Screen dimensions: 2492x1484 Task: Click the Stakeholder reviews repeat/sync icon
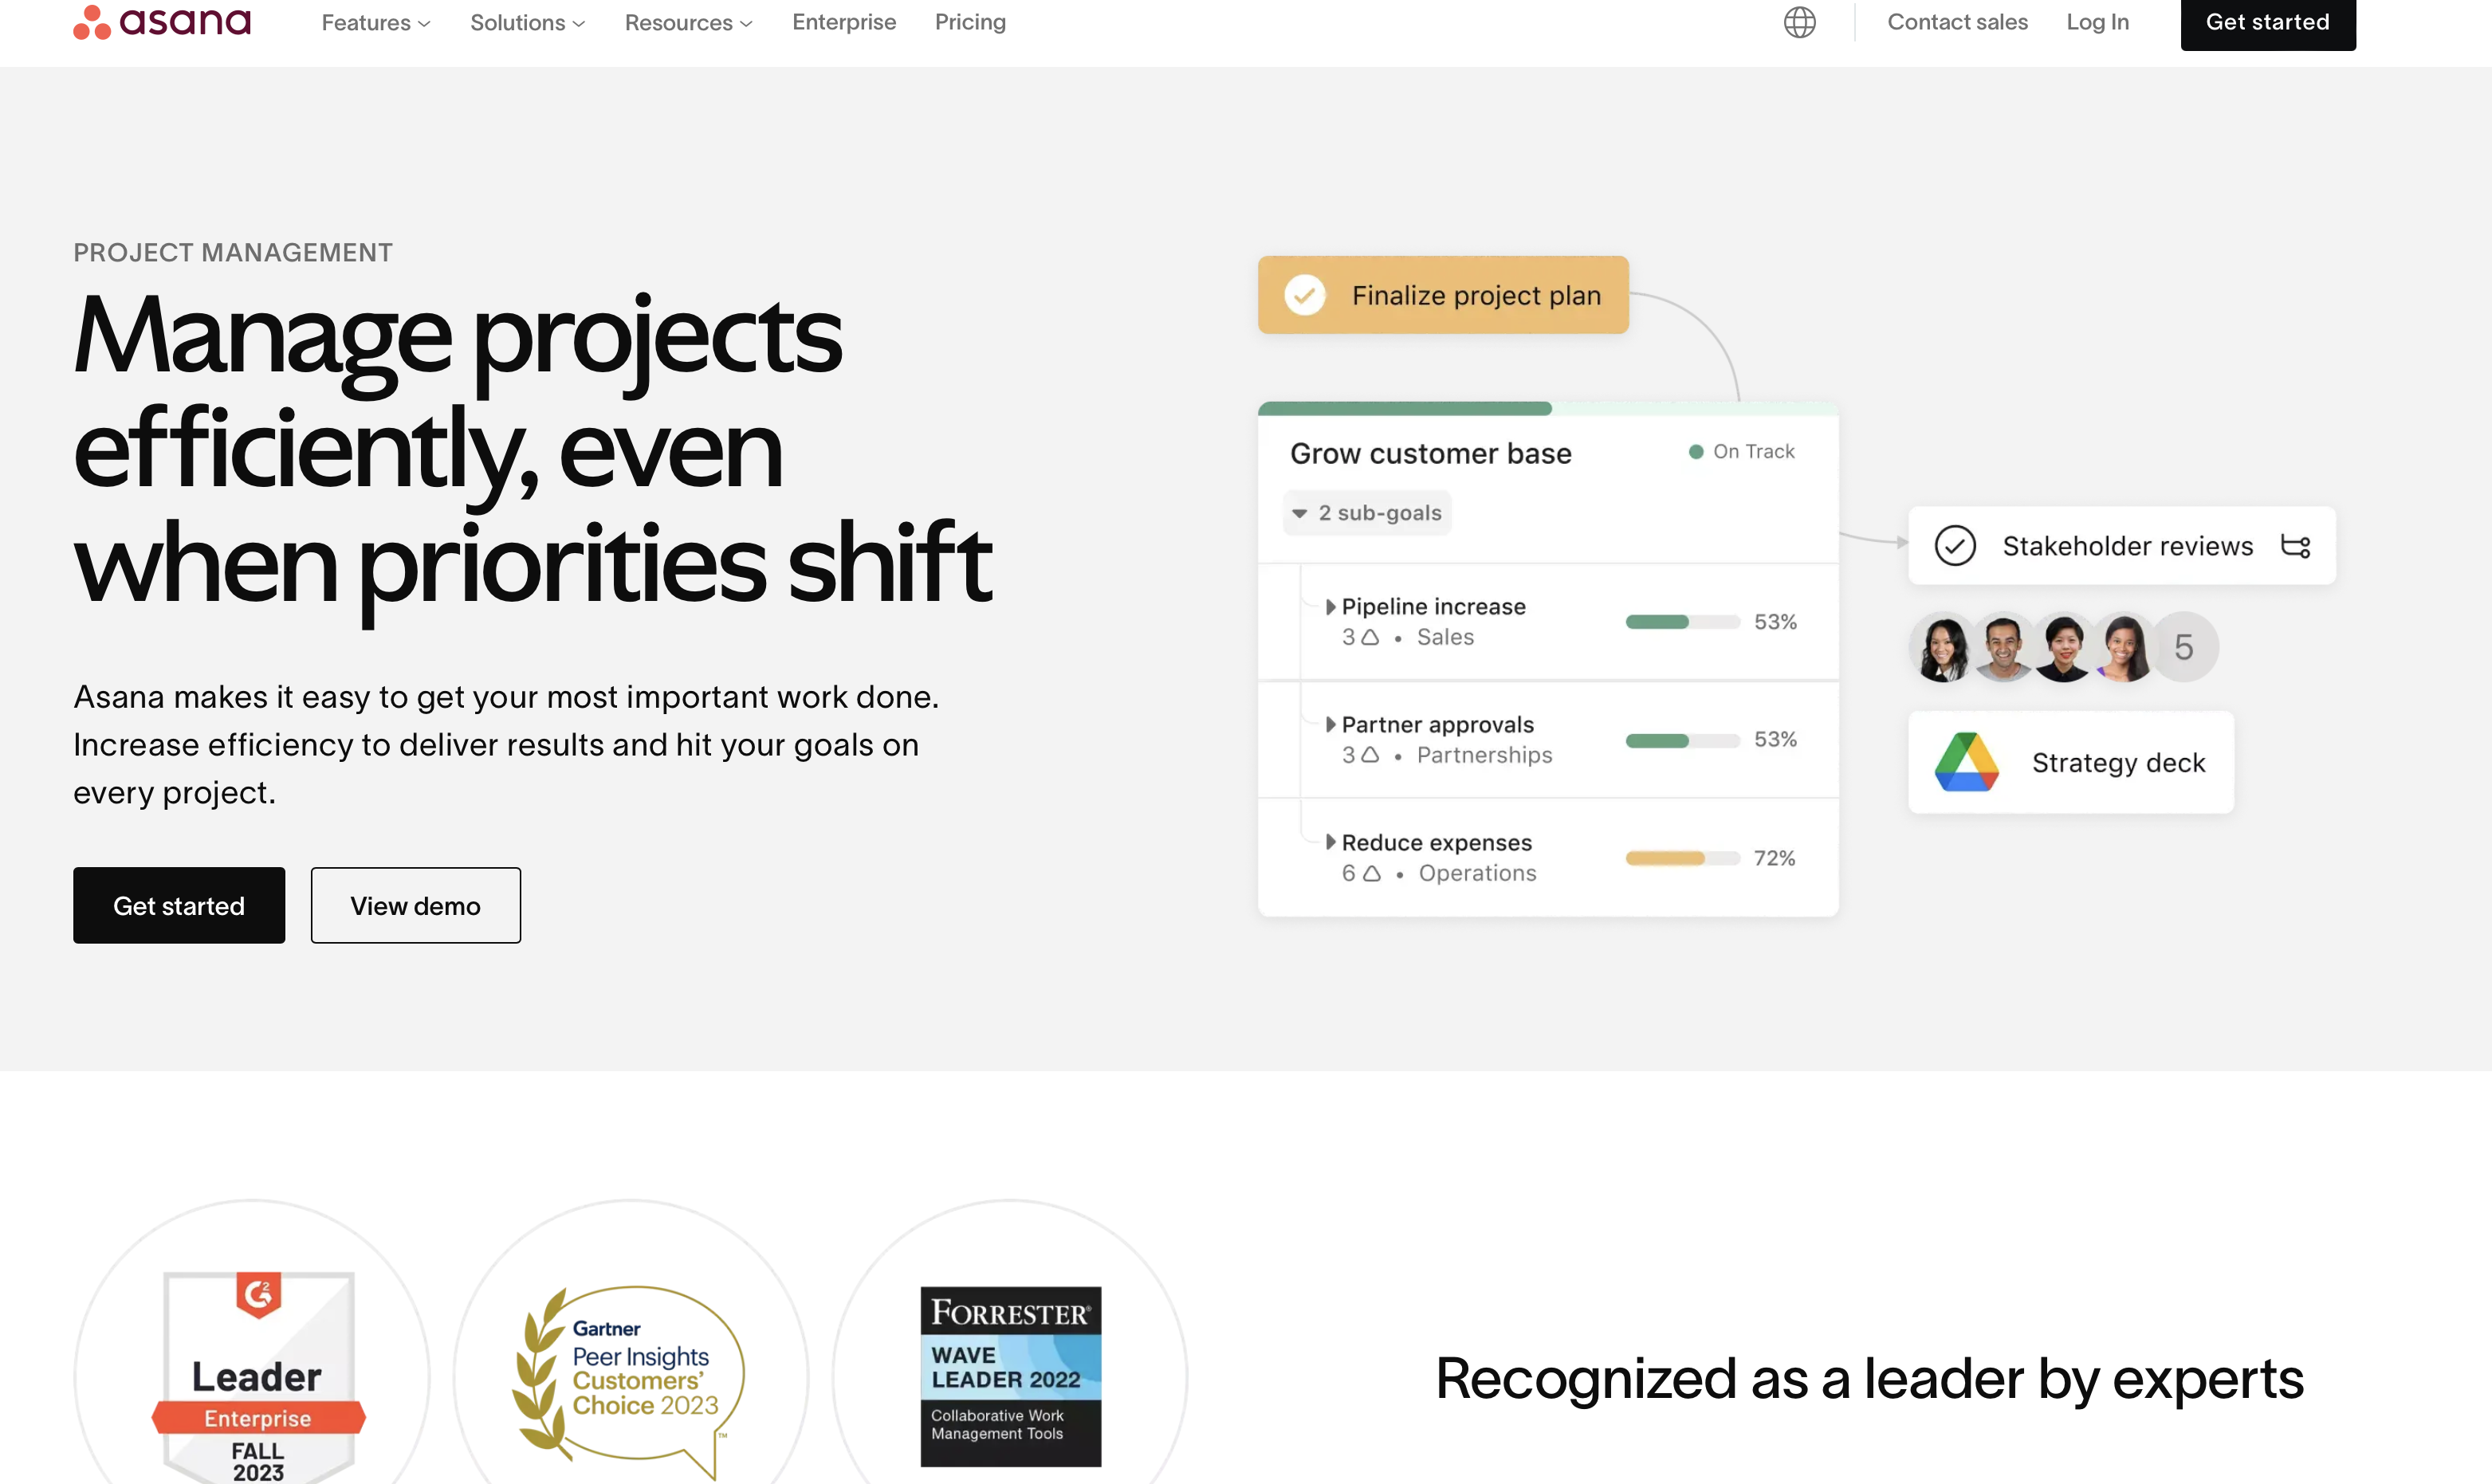2296,546
